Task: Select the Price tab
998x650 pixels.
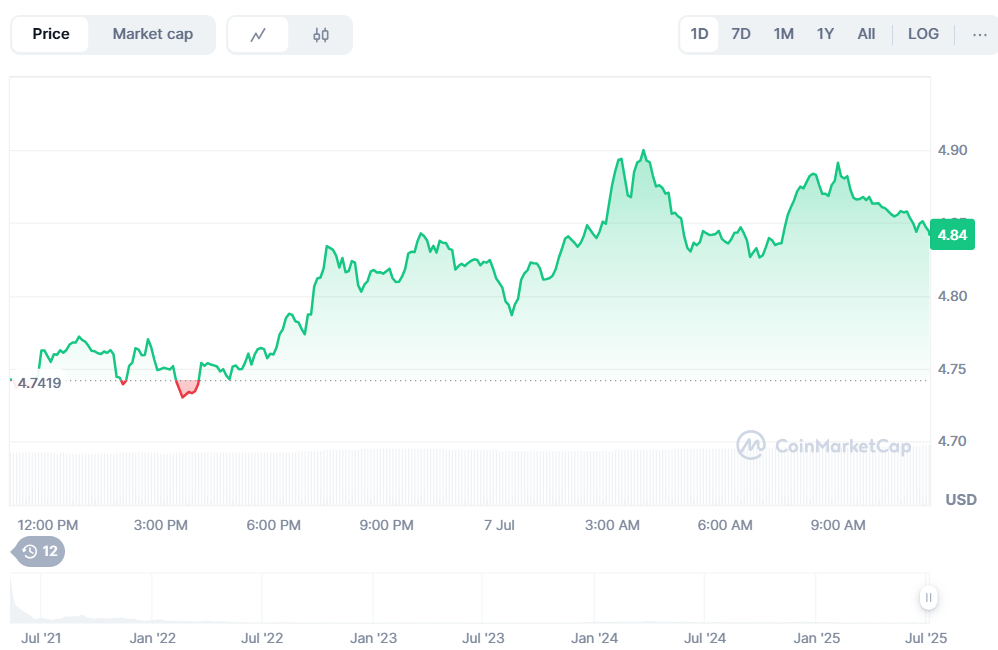Action: (51, 34)
